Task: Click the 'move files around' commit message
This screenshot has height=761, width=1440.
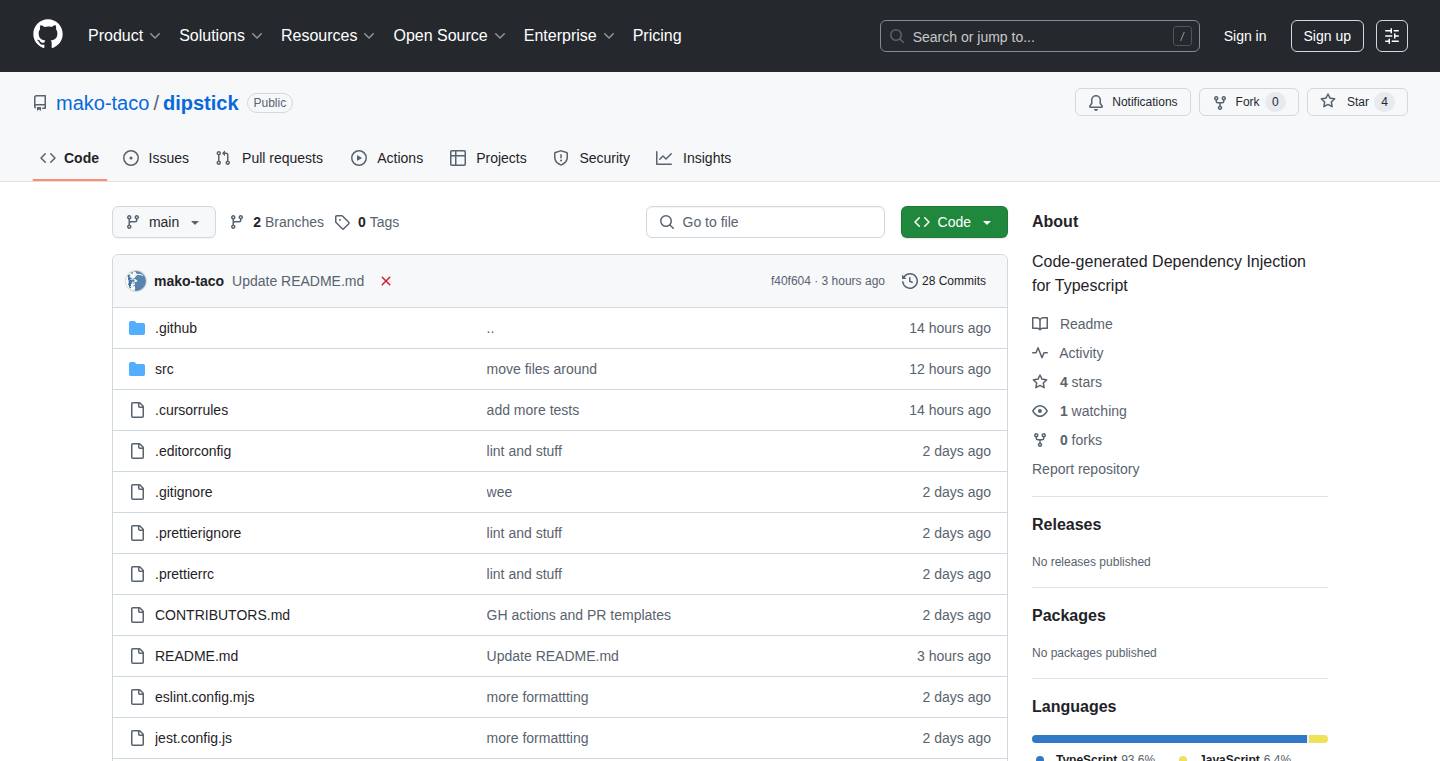Action: point(542,369)
